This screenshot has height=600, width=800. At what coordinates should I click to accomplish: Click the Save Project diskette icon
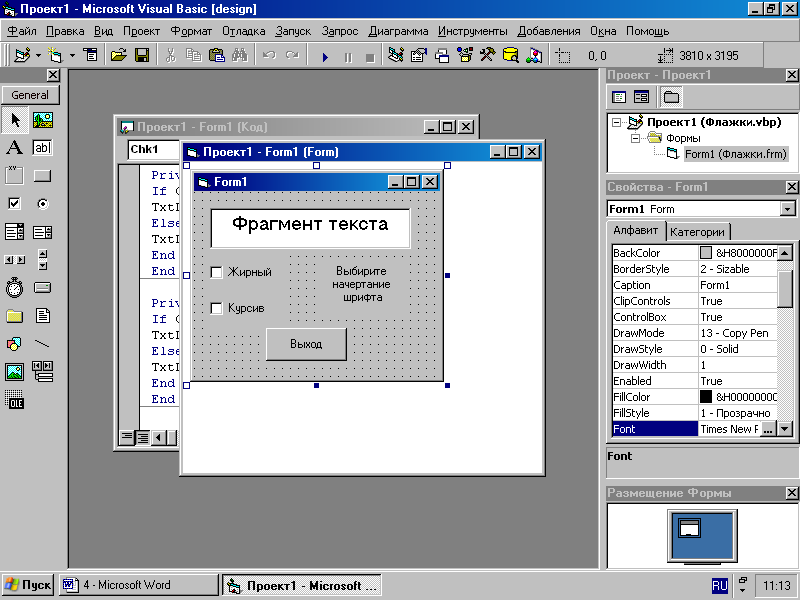(x=142, y=55)
